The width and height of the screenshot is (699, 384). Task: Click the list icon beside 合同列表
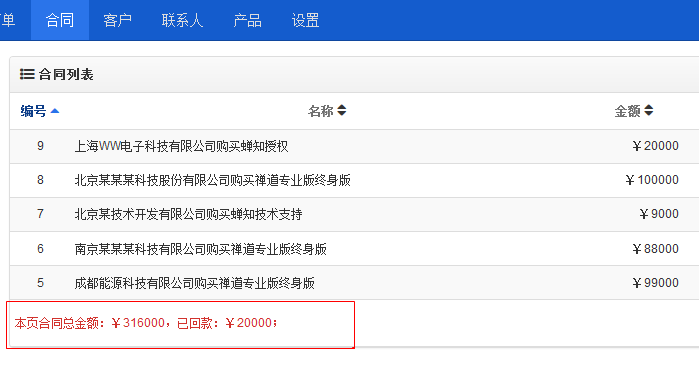pos(27,74)
